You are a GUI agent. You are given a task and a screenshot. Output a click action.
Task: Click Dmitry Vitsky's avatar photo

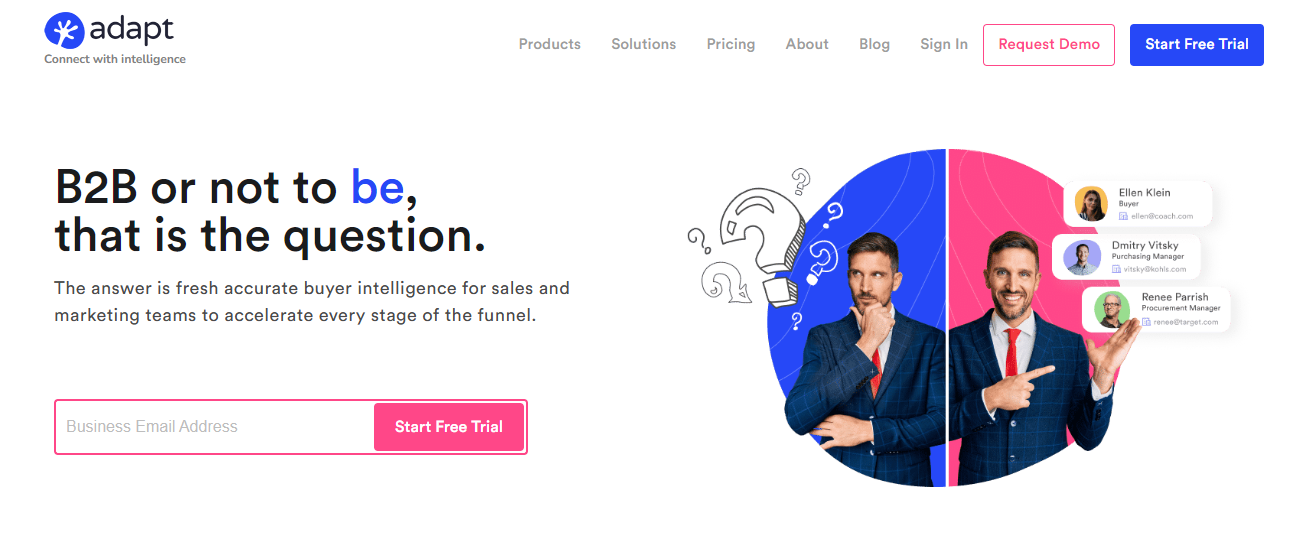coord(1082,257)
